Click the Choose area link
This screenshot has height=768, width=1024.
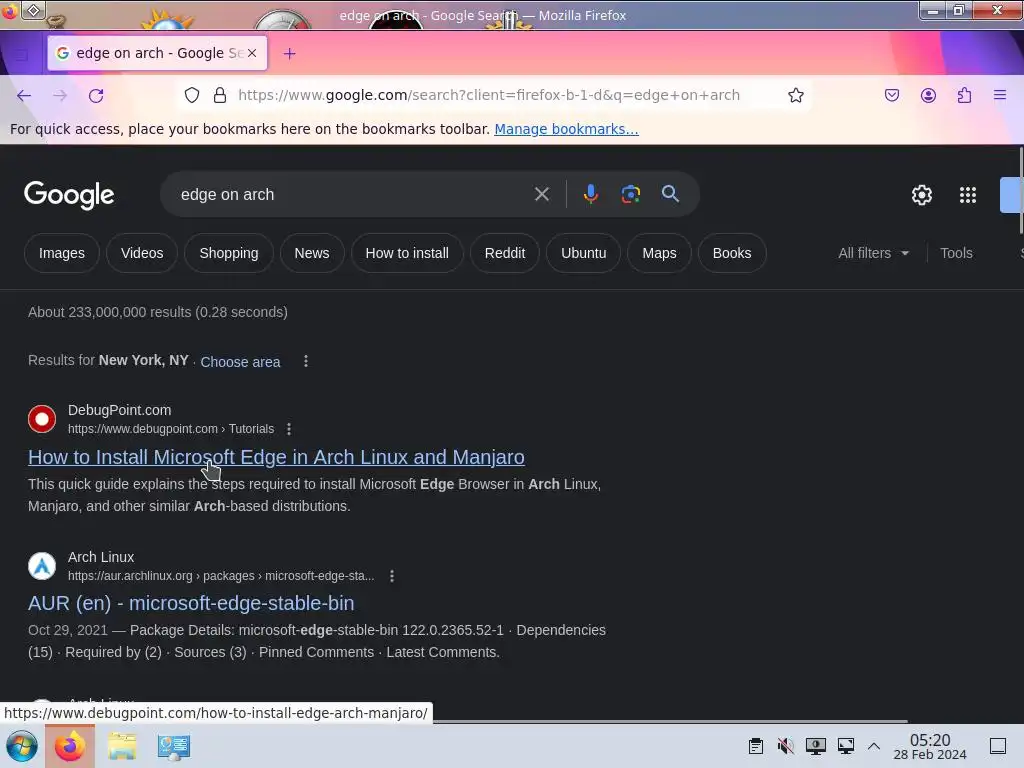point(240,362)
